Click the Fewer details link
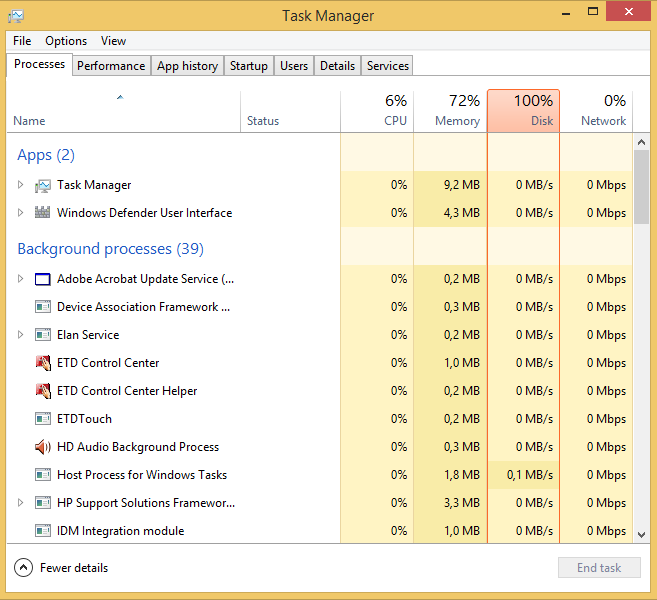 pyautogui.click(x=74, y=568)
